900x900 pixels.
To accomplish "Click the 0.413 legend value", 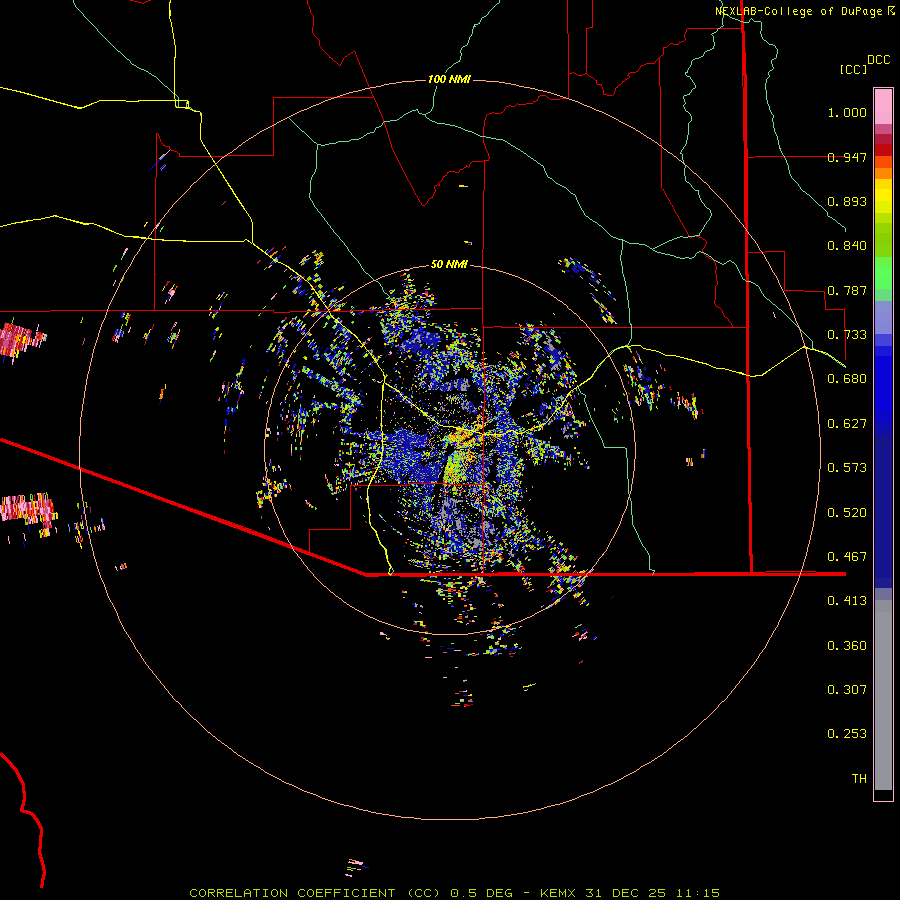I will tap(847, 601).
